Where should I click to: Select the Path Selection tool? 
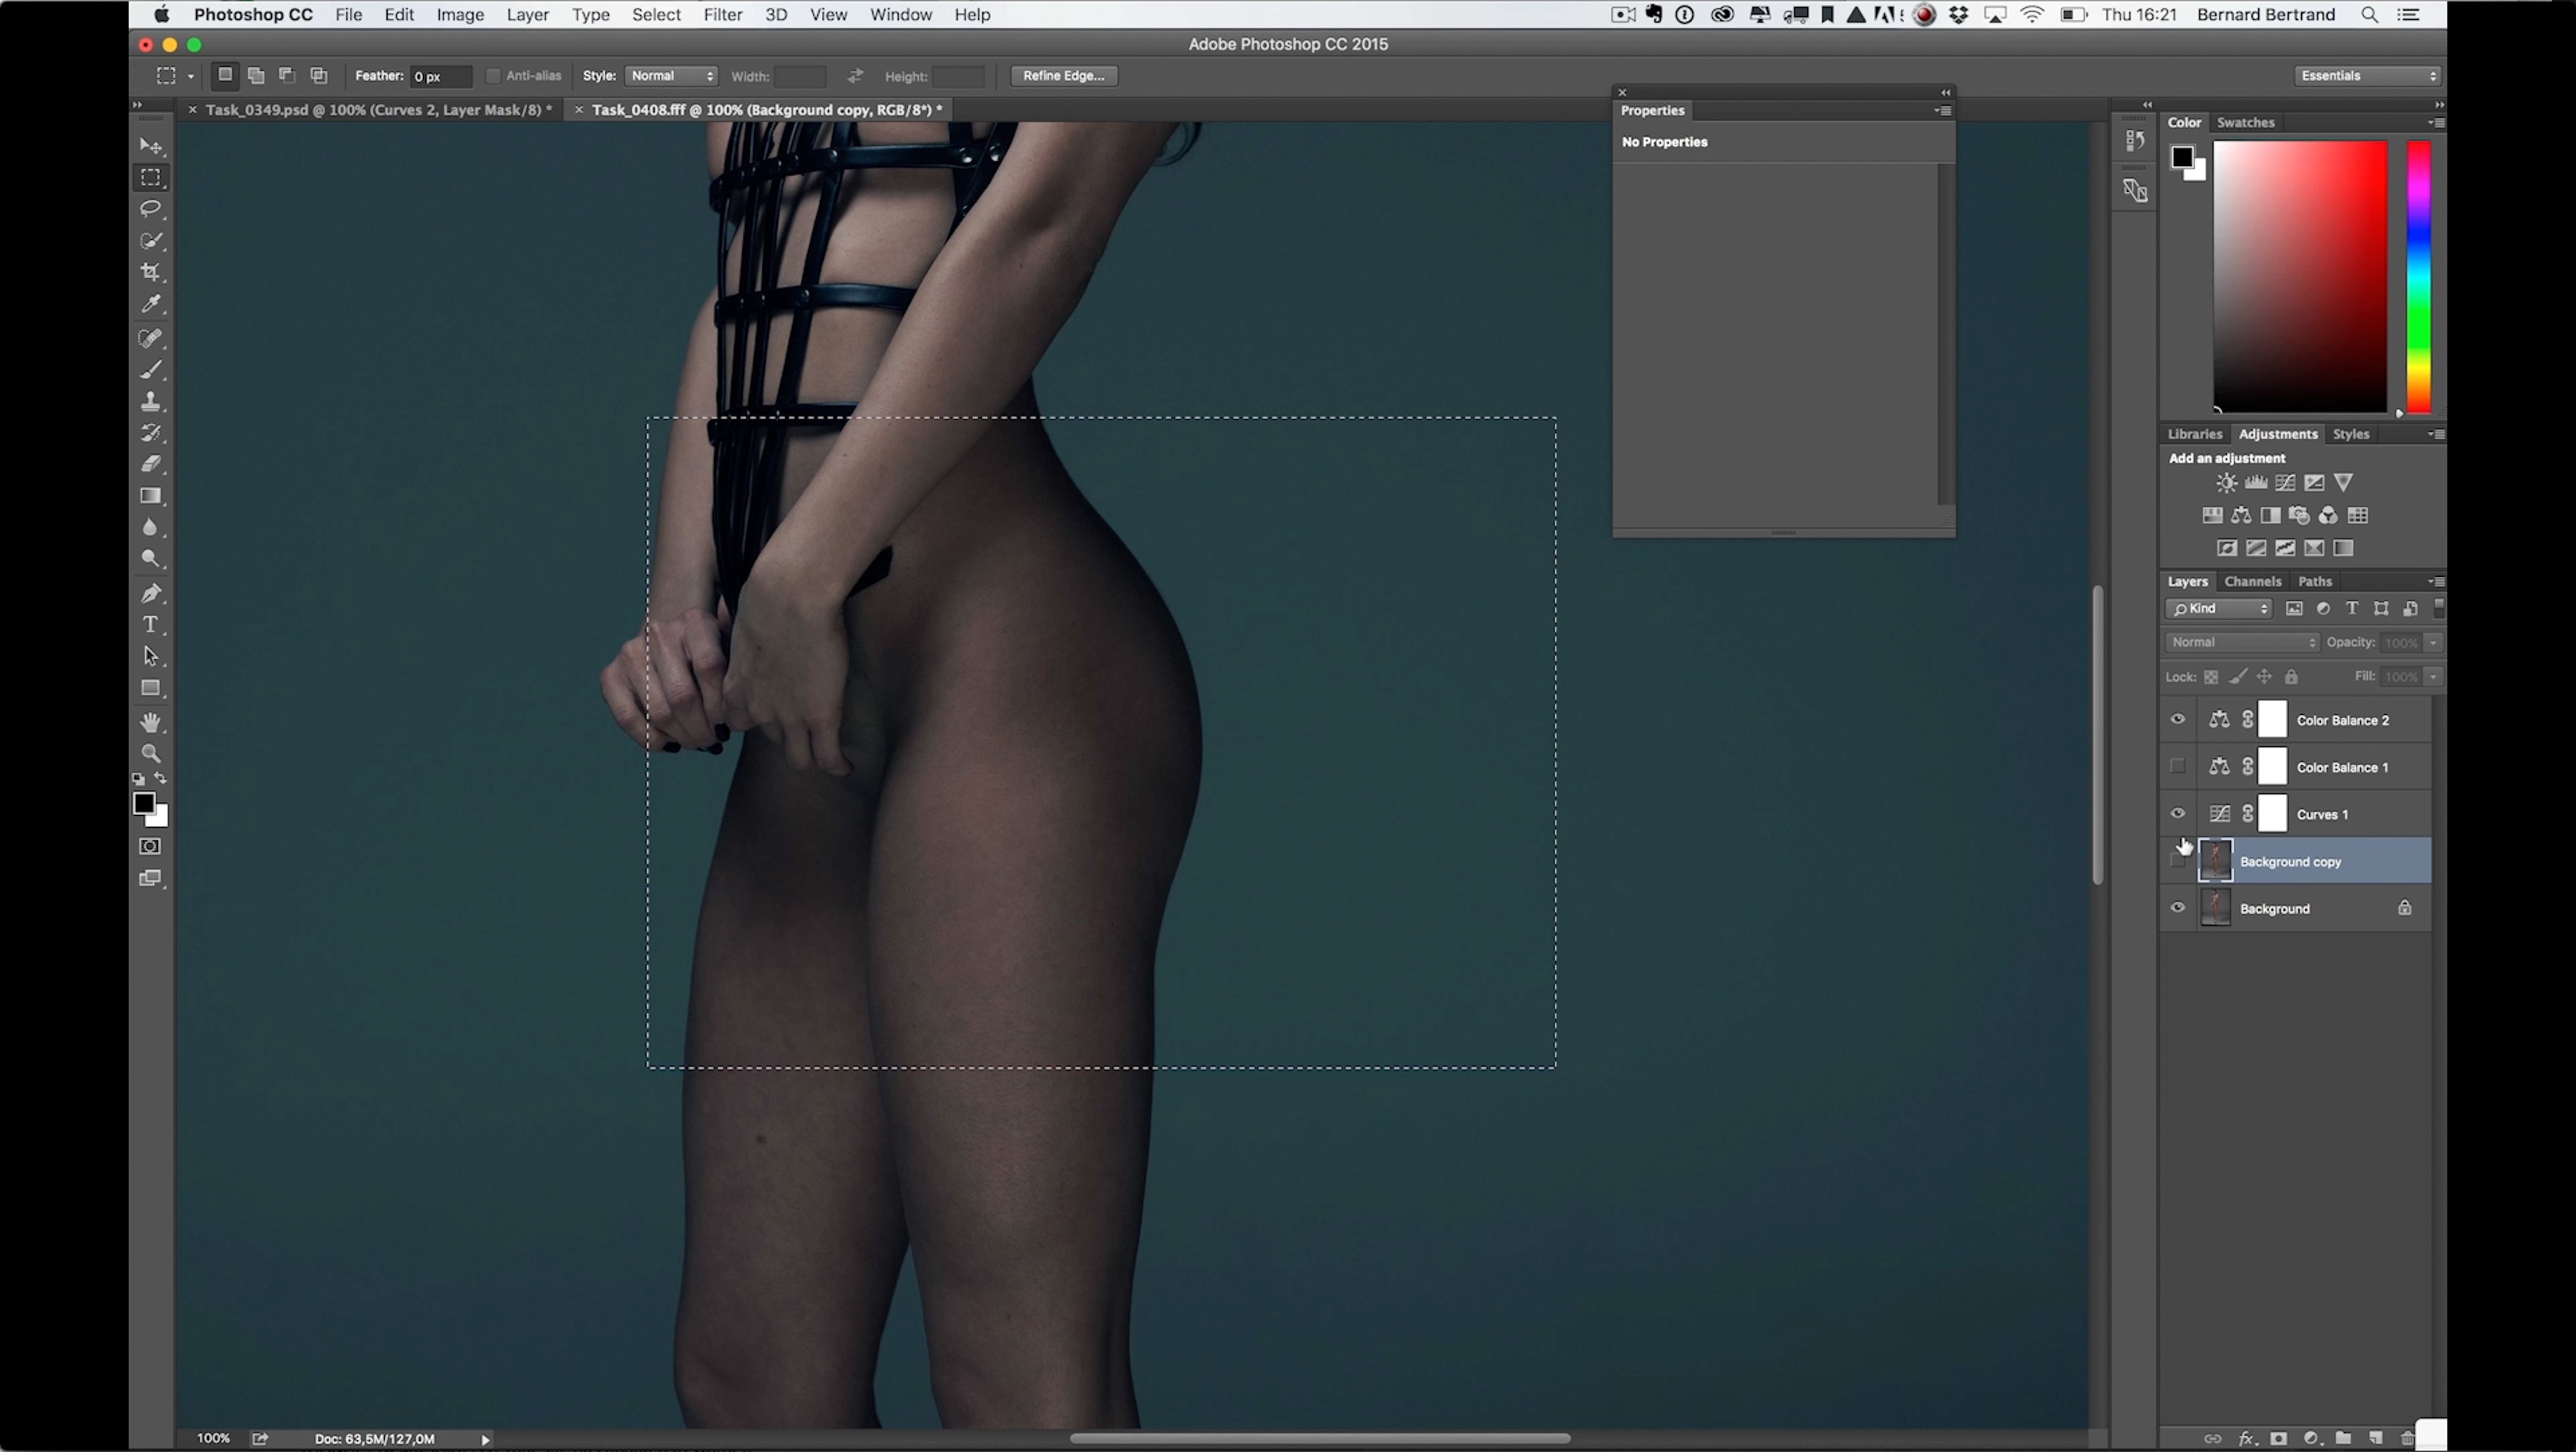151,657
